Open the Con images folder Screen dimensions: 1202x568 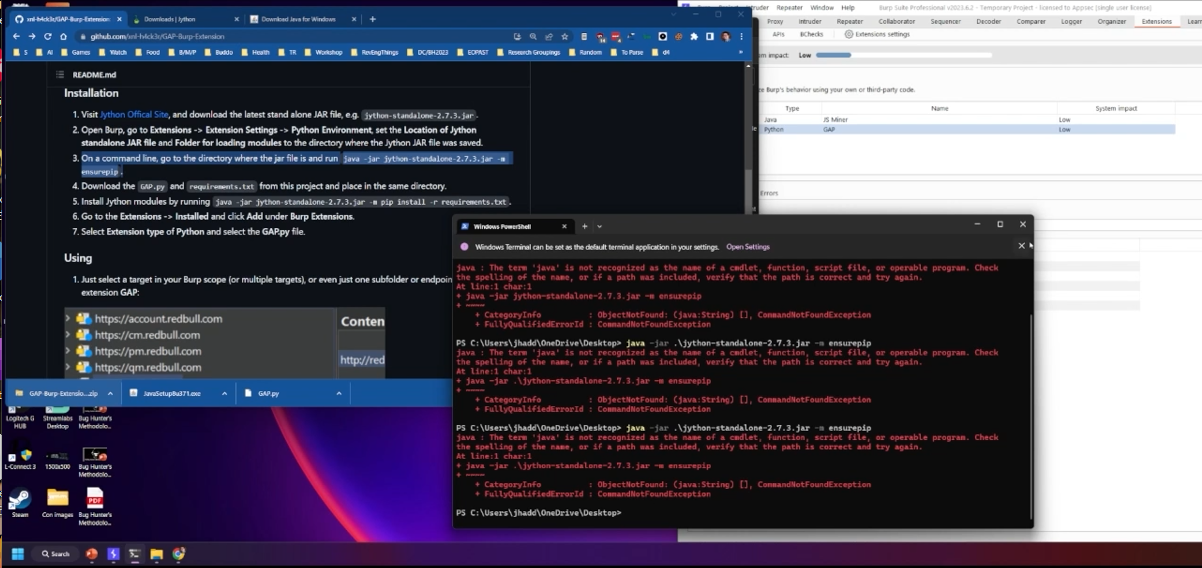coord(57,500)
